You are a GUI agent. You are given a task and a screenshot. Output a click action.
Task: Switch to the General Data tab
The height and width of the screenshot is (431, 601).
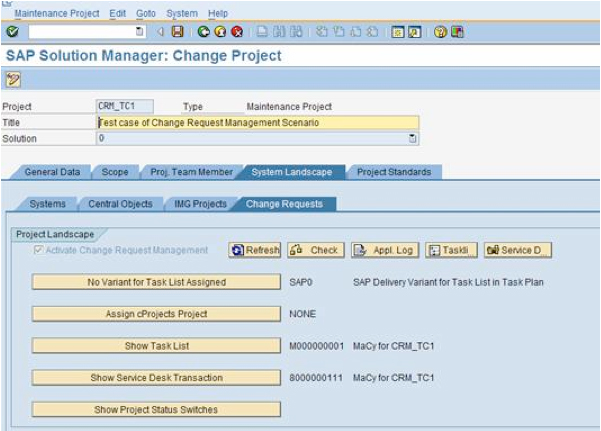[x=52, y=172]
